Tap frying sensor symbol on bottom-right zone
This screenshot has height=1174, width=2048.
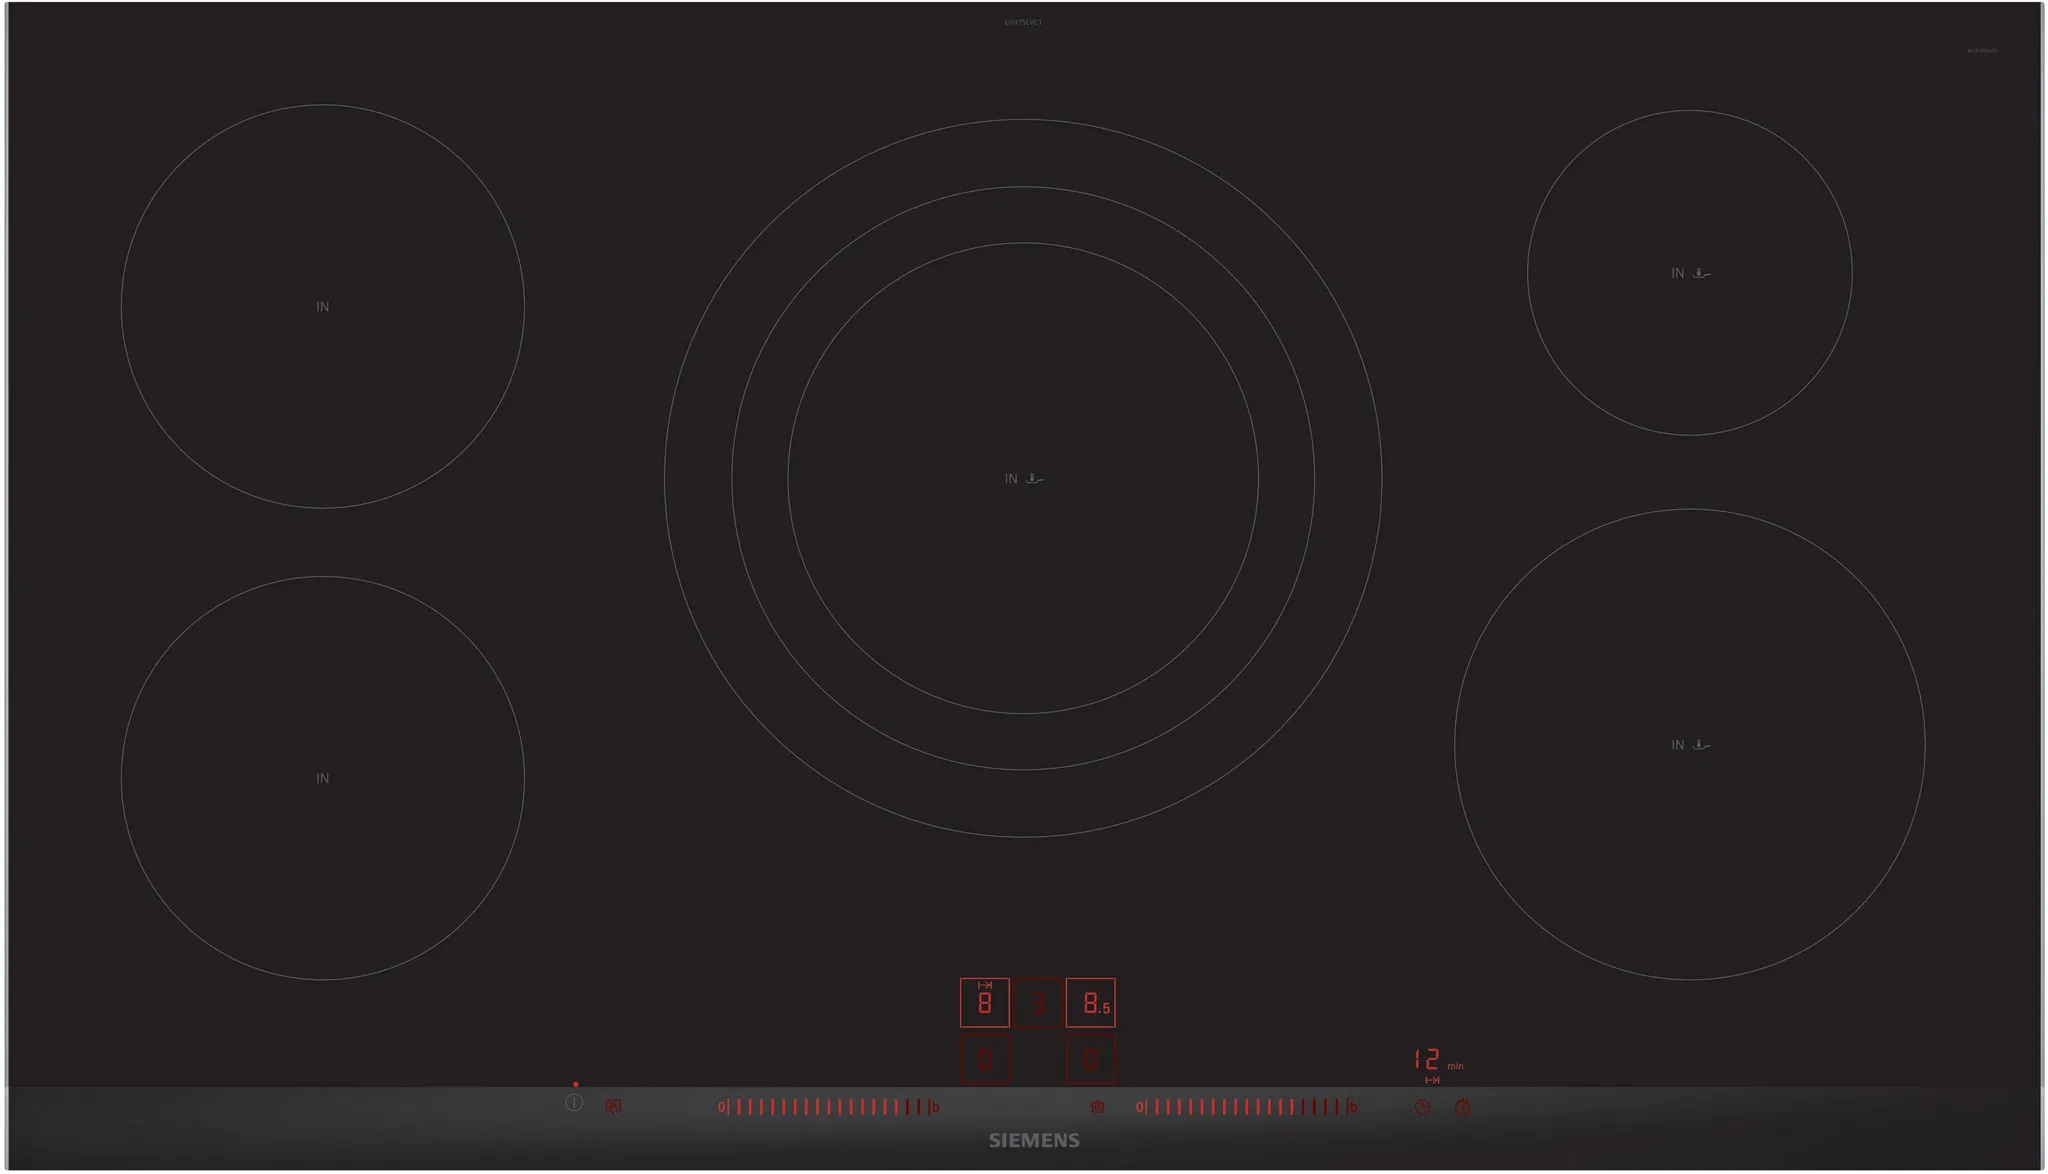1701,745
